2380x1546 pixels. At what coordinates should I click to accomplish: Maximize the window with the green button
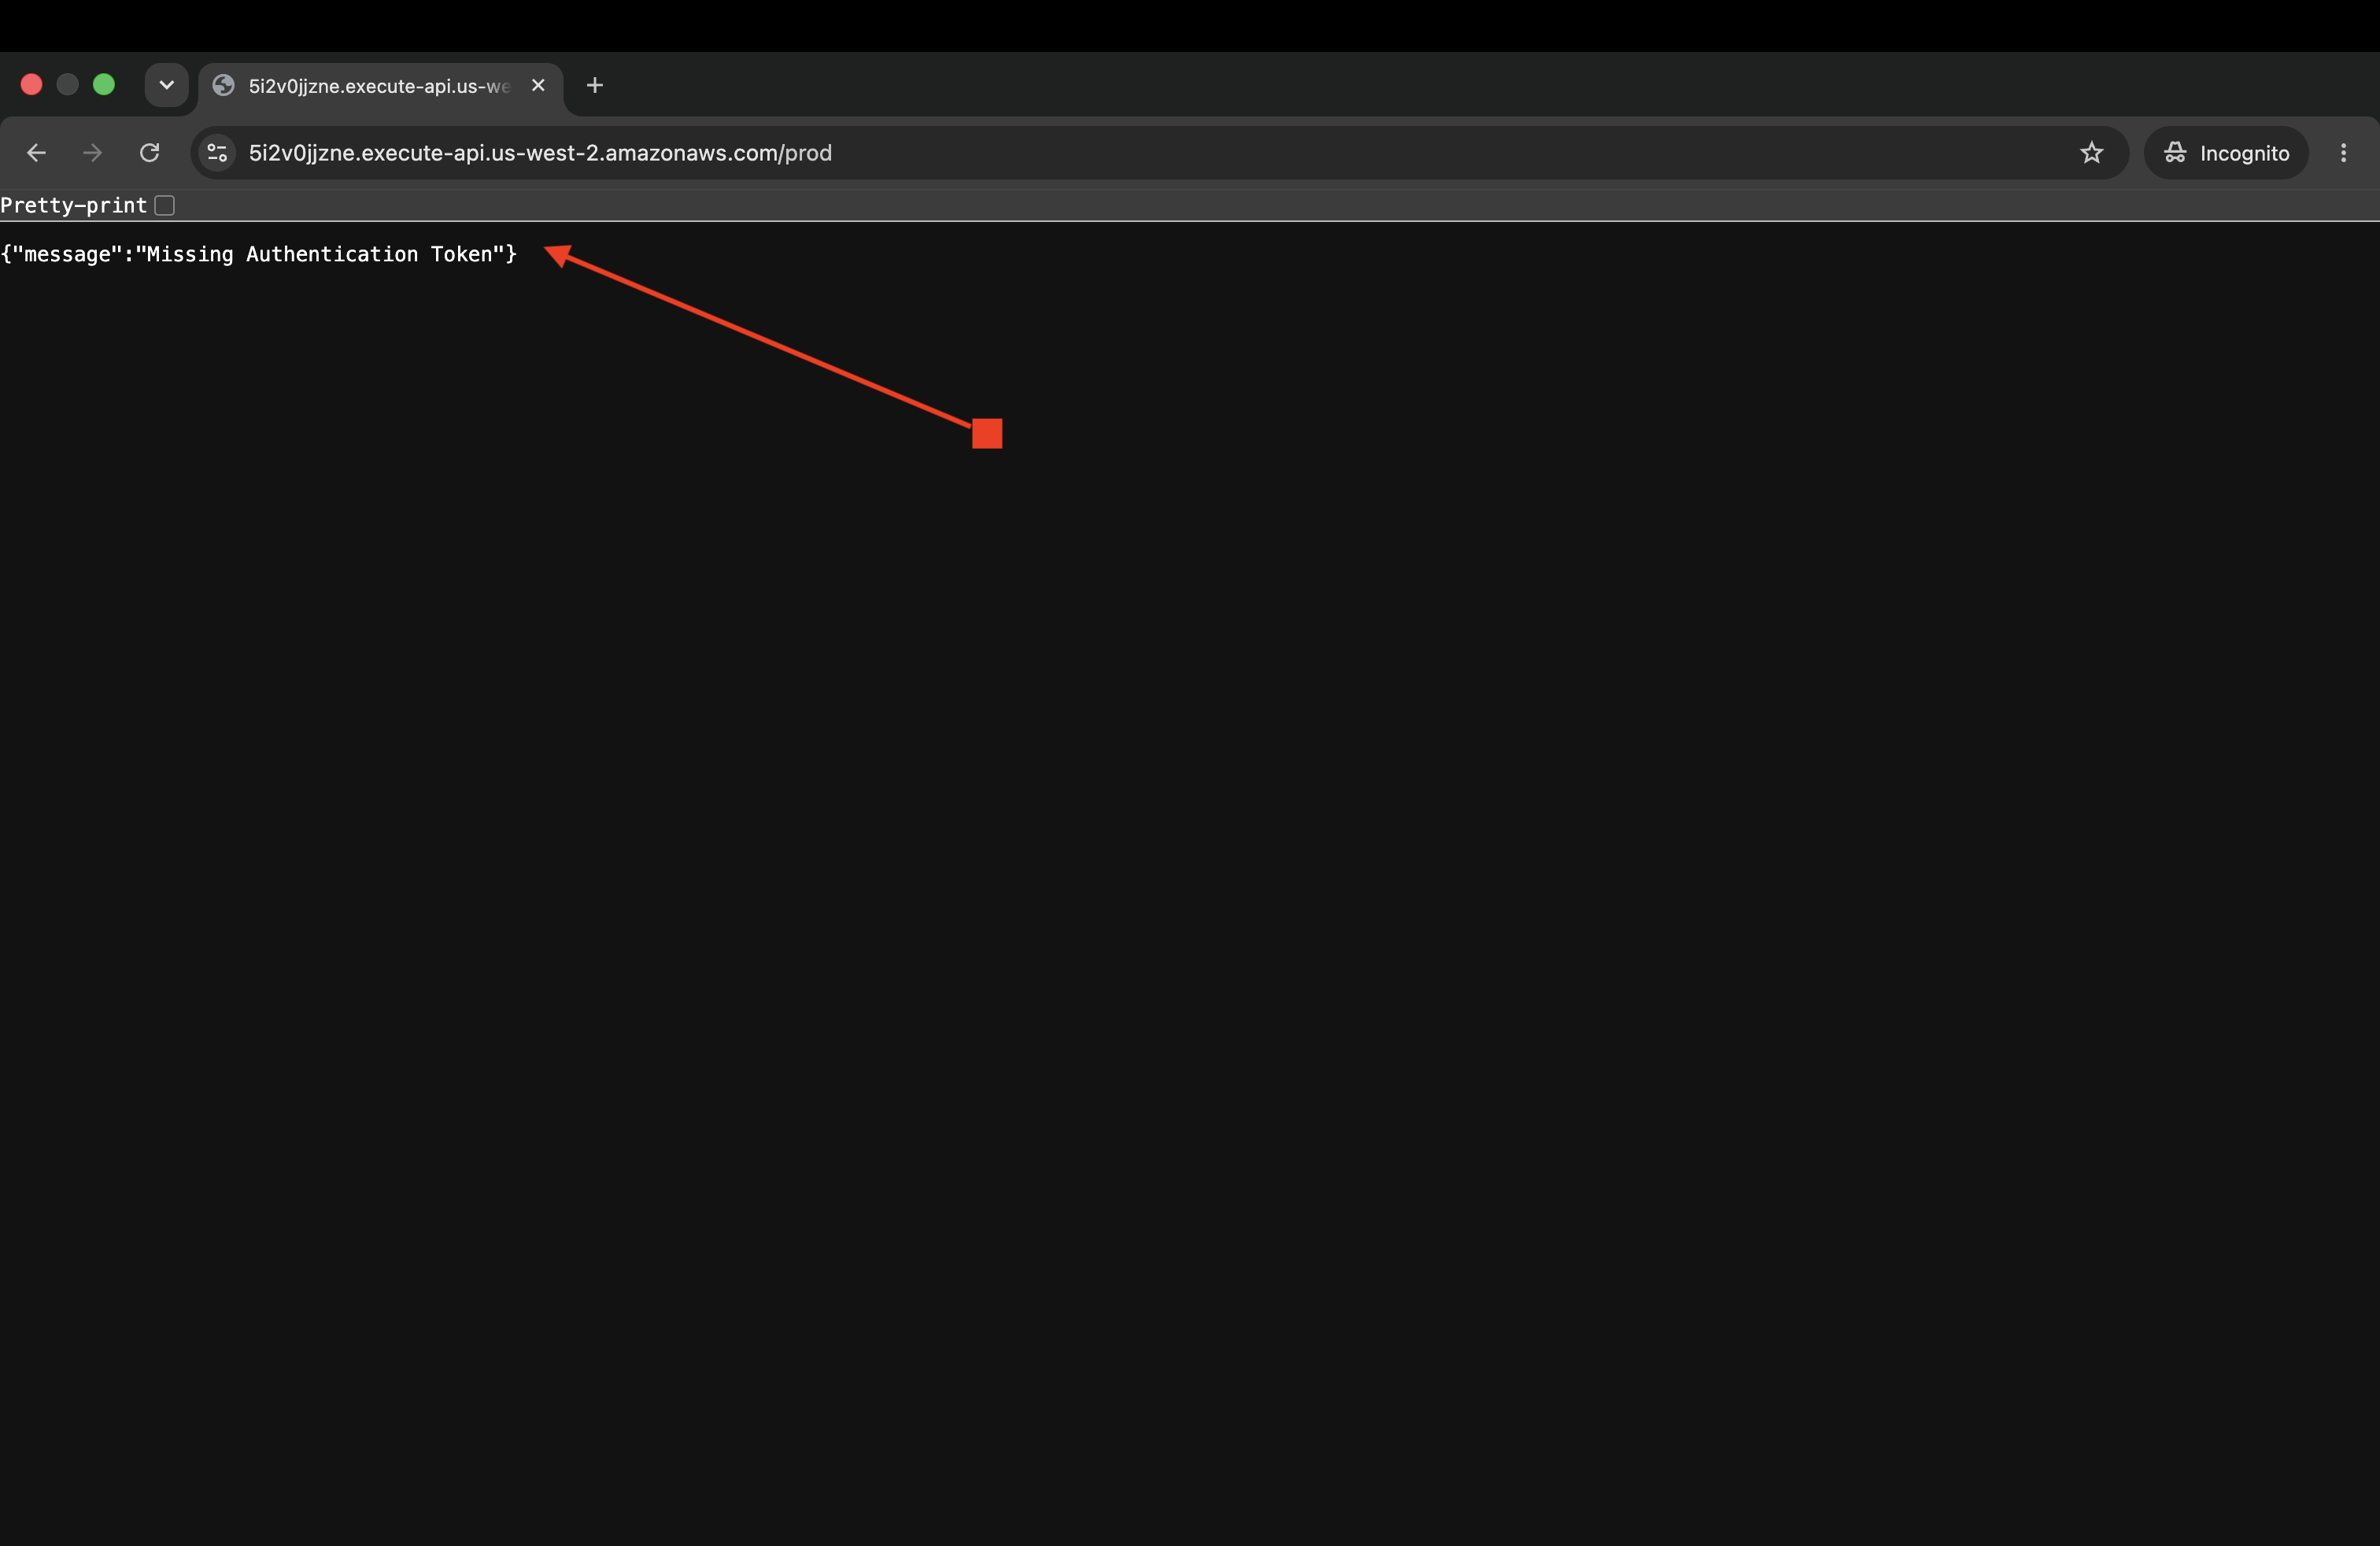[104, 85]
